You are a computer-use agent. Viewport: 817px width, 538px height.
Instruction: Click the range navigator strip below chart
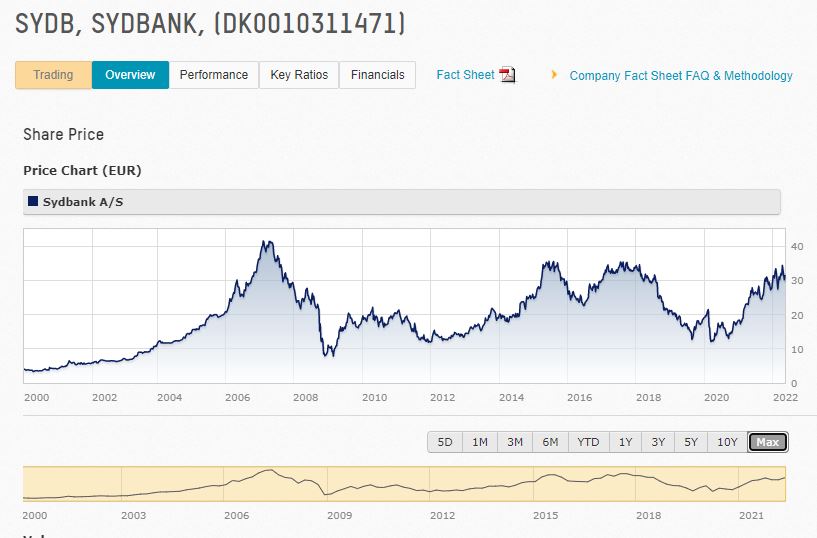[404, 484]
